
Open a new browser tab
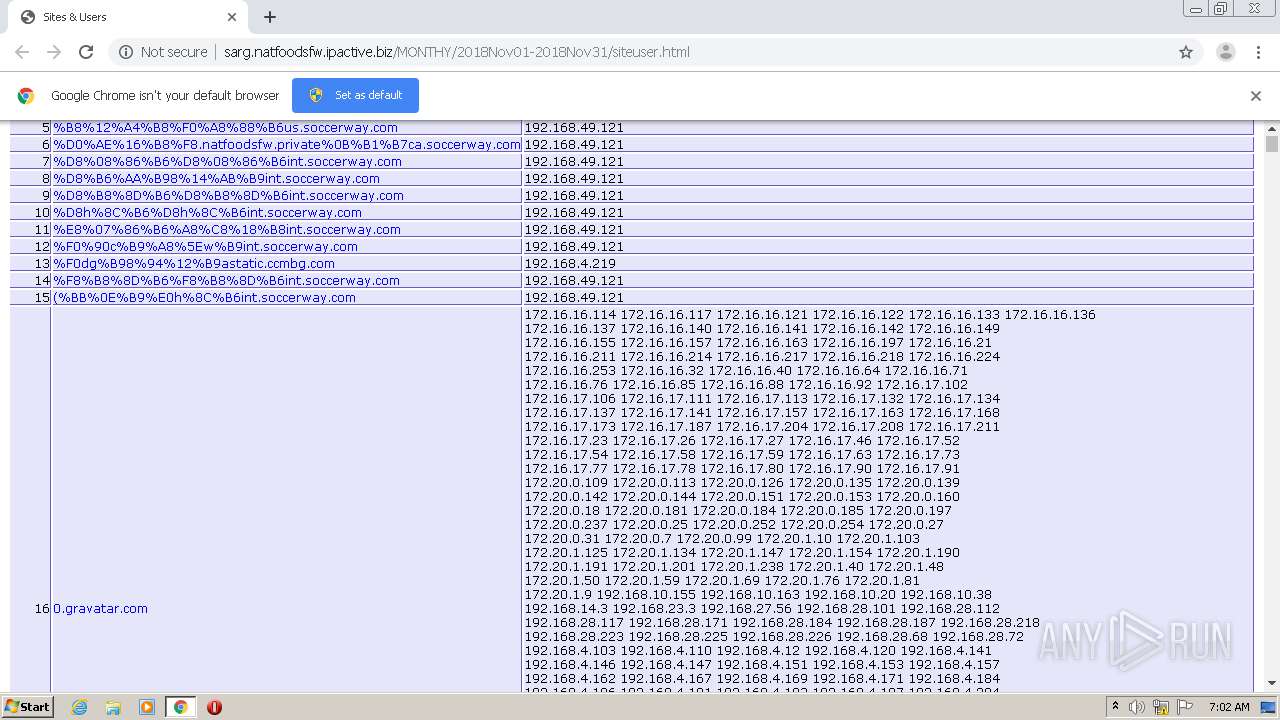tap(270, 17)
